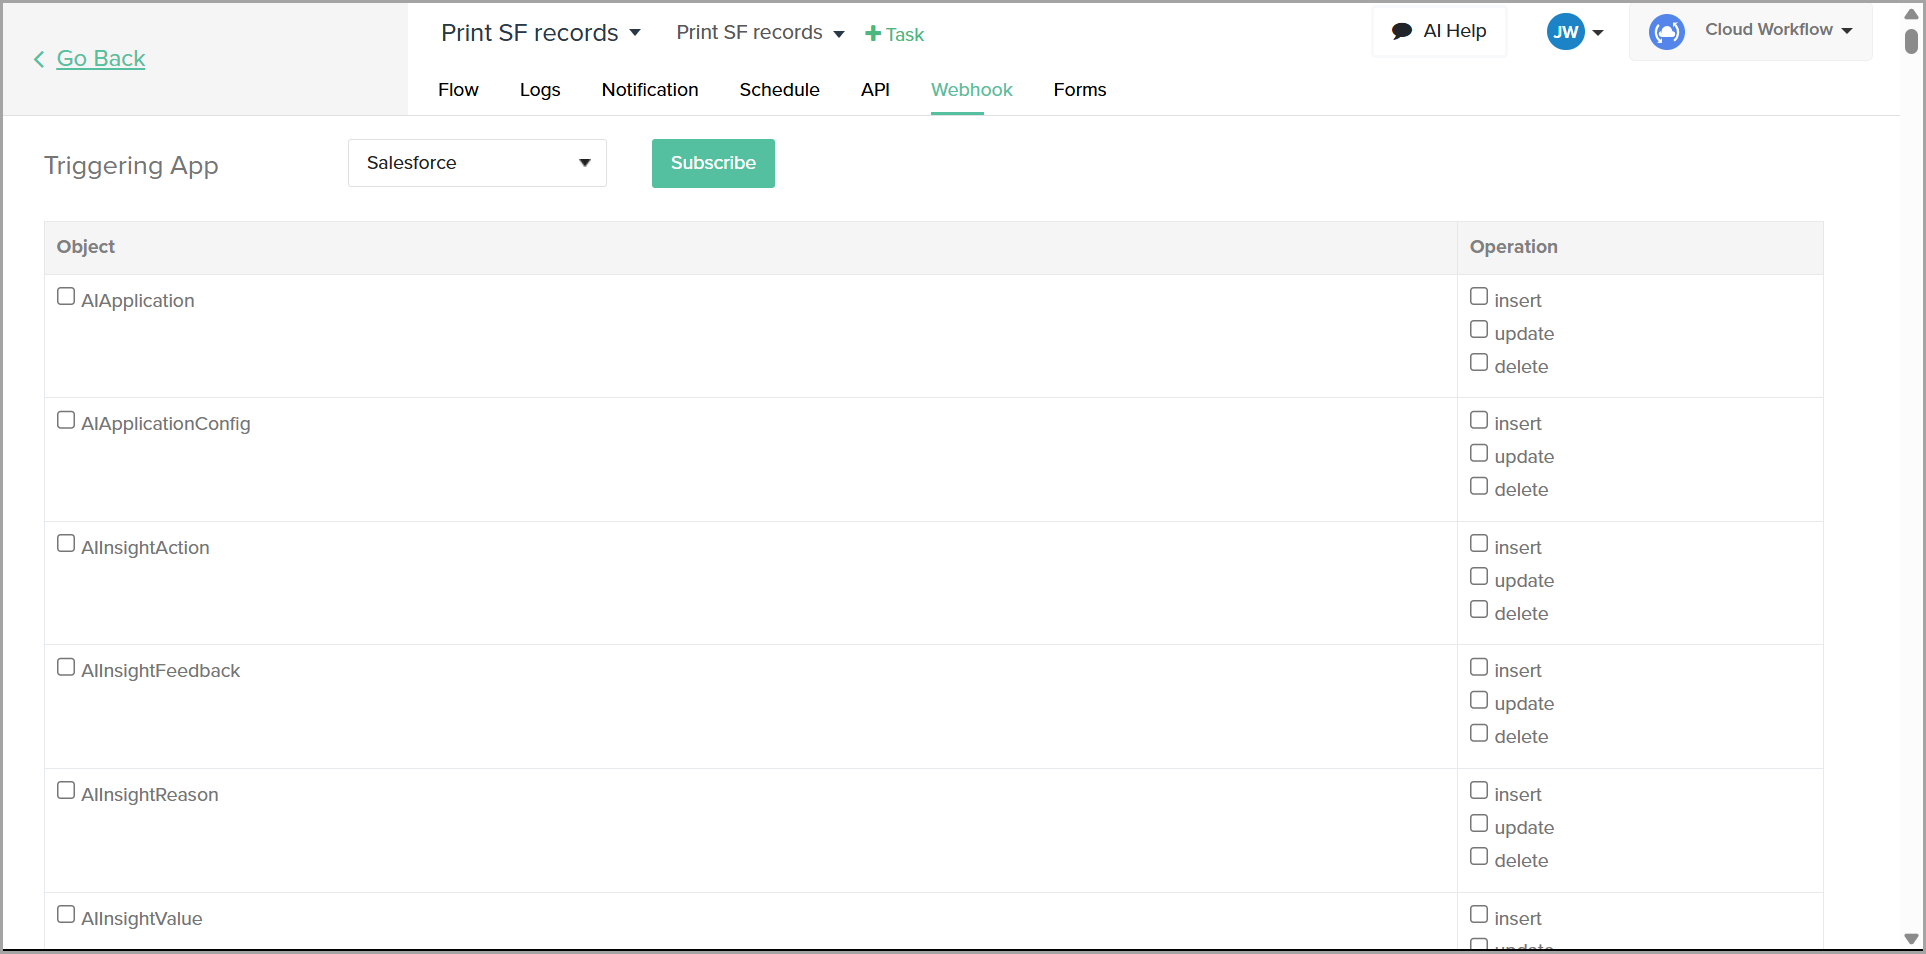1926x954 pixels.
Task: Toggle update checkbox for AIInsightAction
Action: coord(1479,577)
